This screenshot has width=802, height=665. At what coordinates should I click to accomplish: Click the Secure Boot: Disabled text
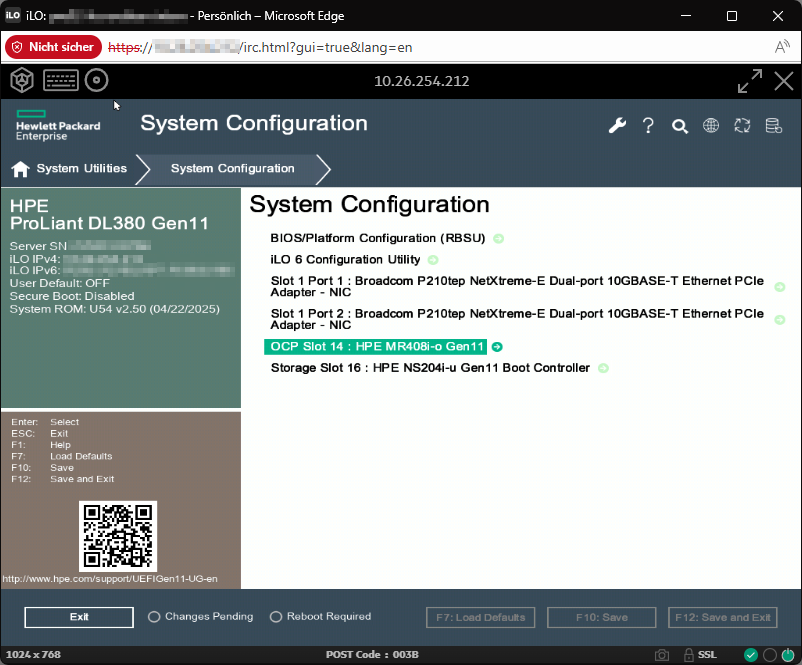point(72,296)
